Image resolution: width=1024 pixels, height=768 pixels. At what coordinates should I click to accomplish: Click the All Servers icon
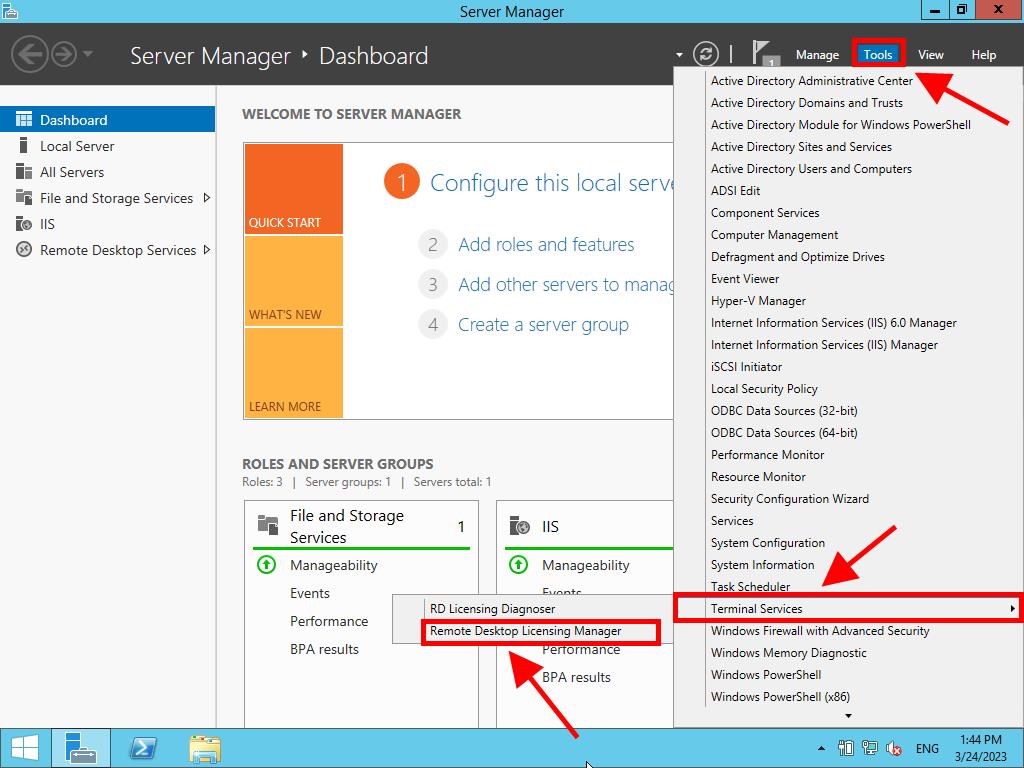[x=24, y=172]
